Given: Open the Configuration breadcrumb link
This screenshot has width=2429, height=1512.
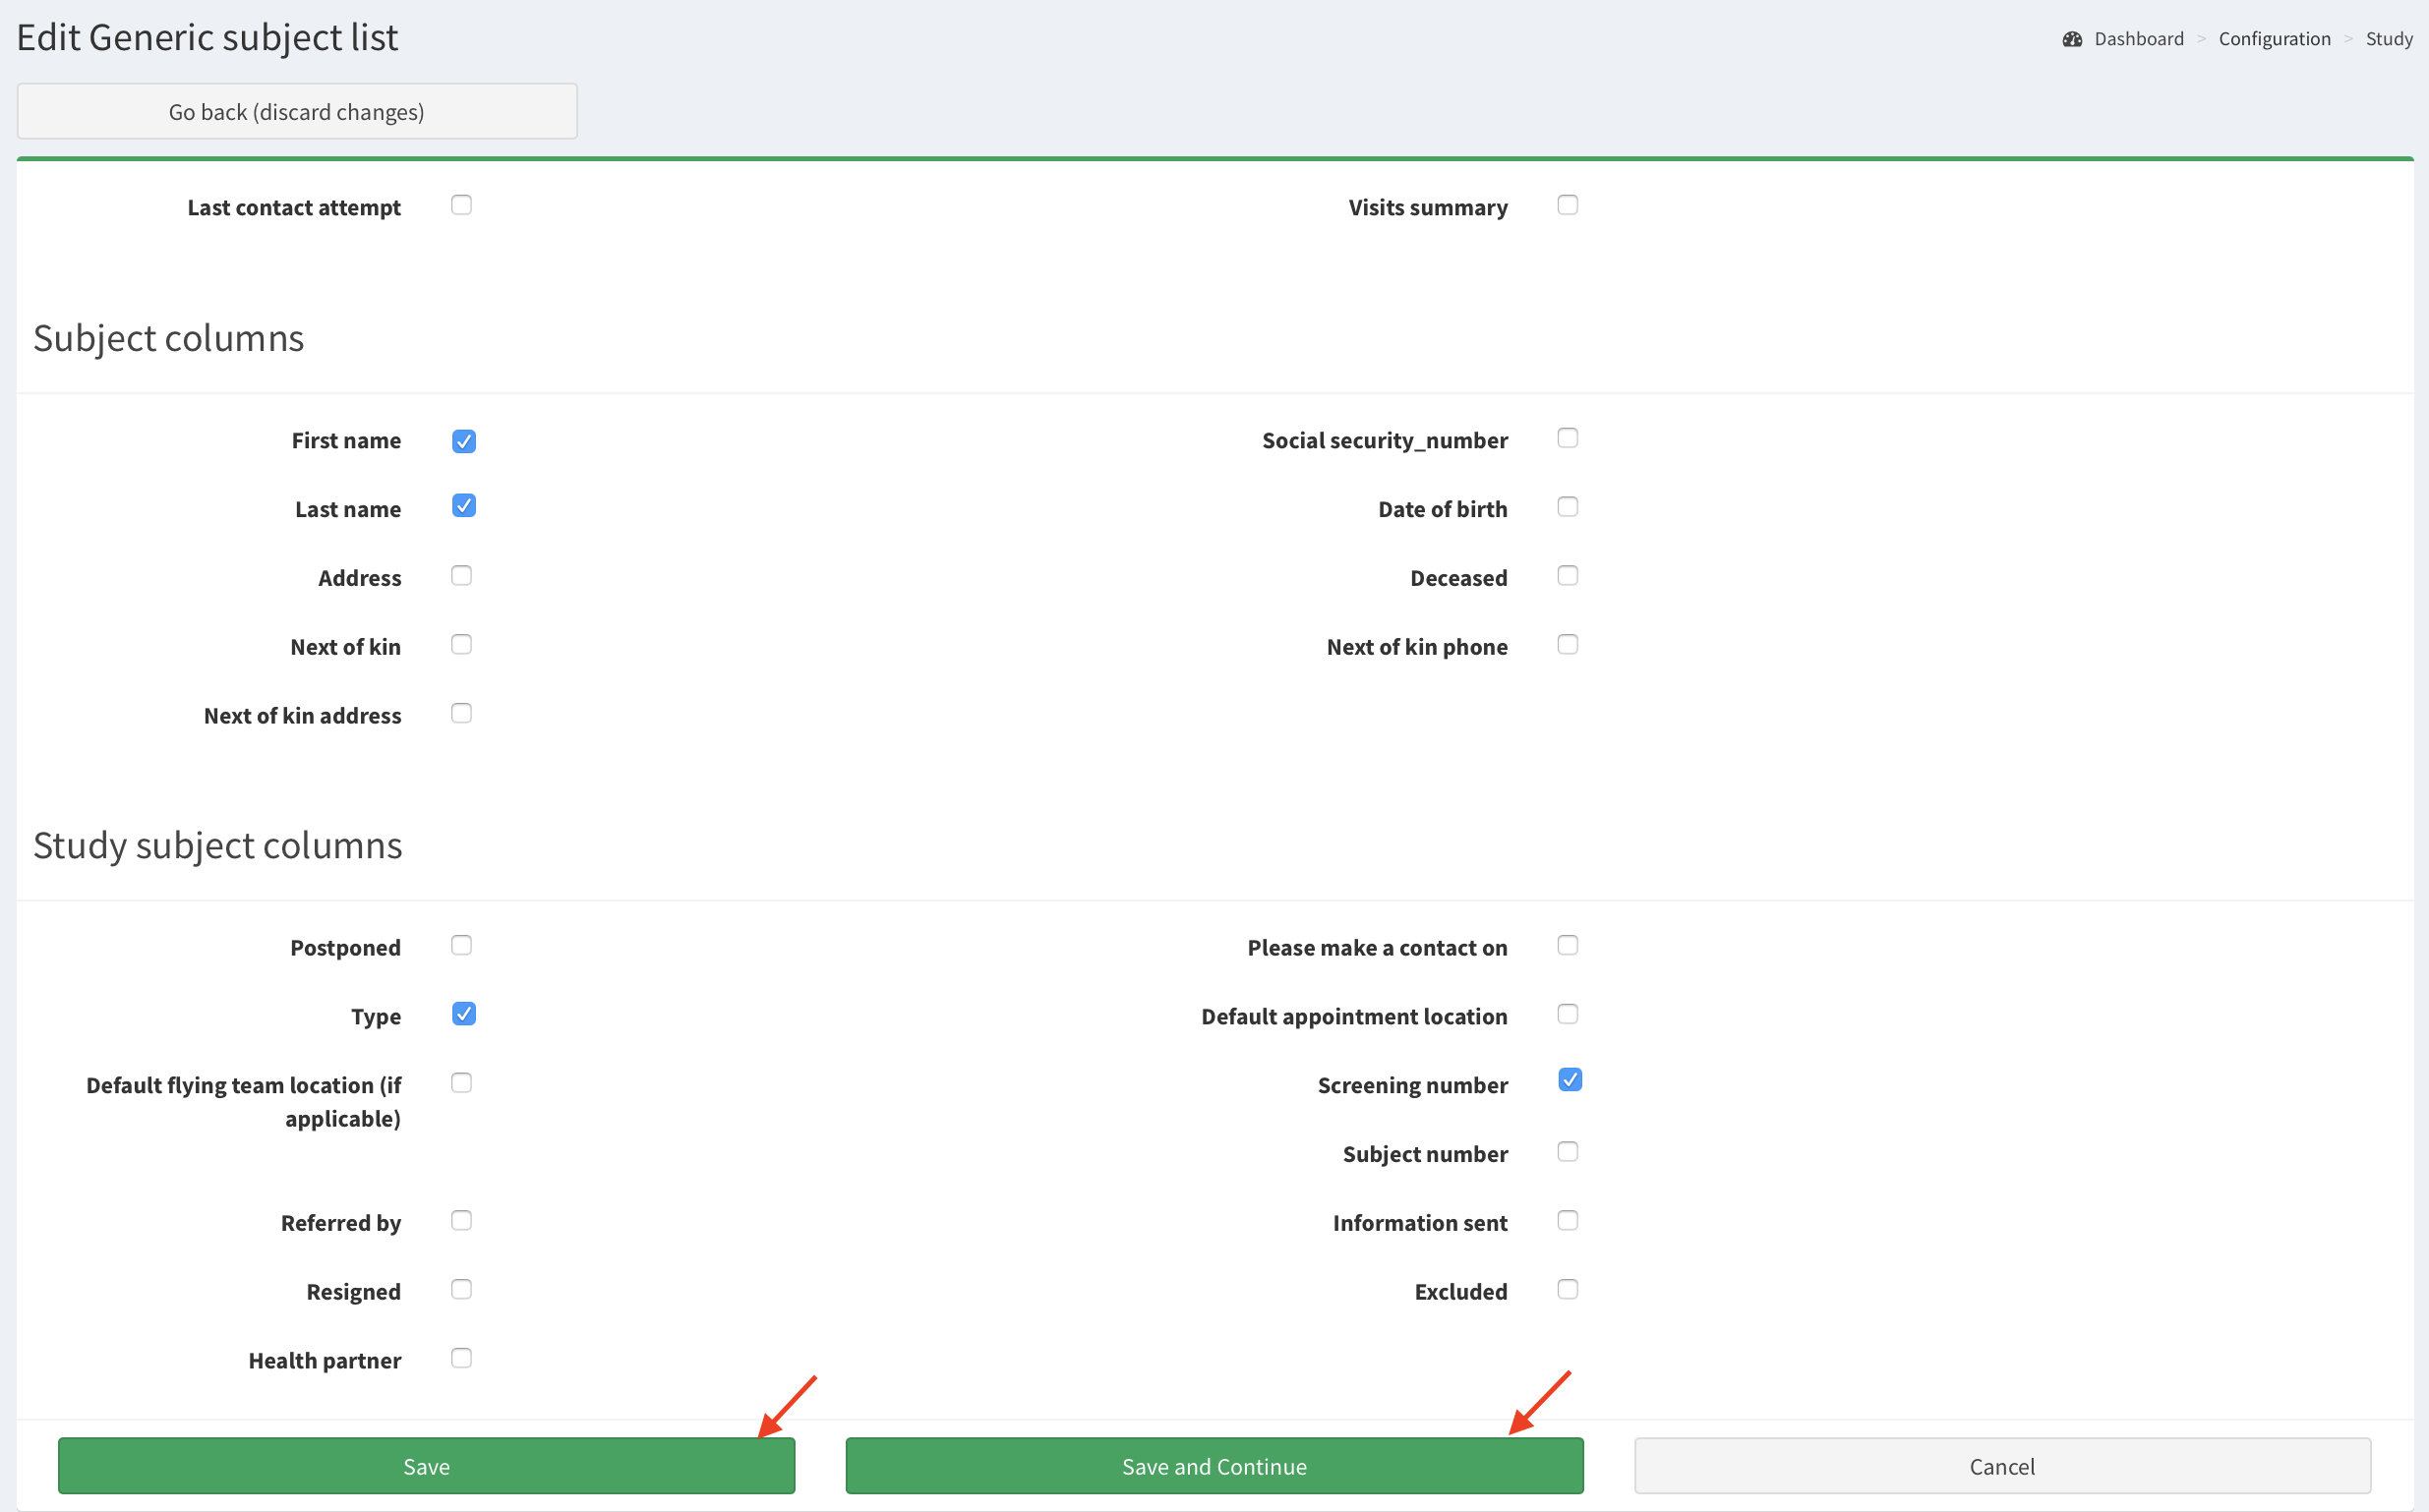Looking at the screenshot, I should click(x=2273, y=39).
